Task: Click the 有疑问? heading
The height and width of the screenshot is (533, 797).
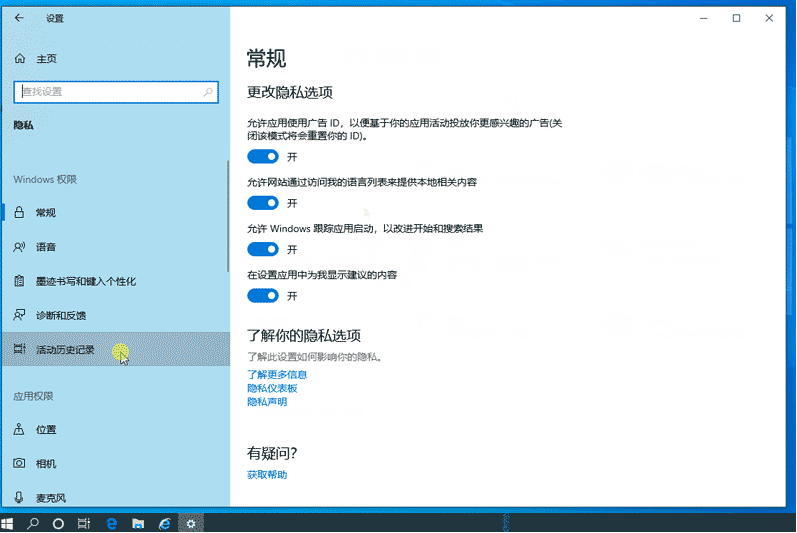Action: point(272,453)
